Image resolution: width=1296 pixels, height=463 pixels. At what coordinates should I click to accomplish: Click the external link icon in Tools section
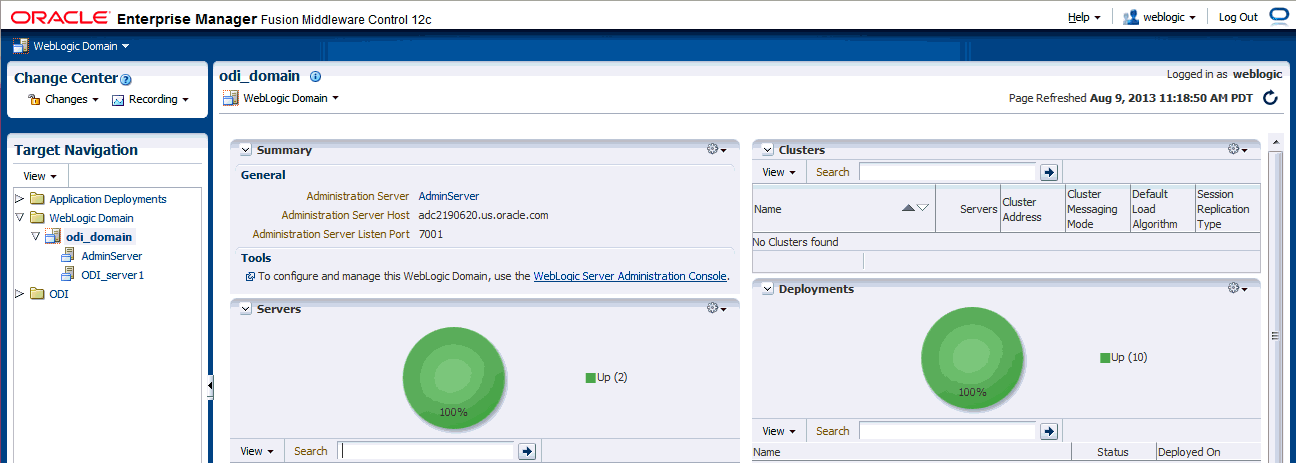pyautogui.click(x=250, y=276)
